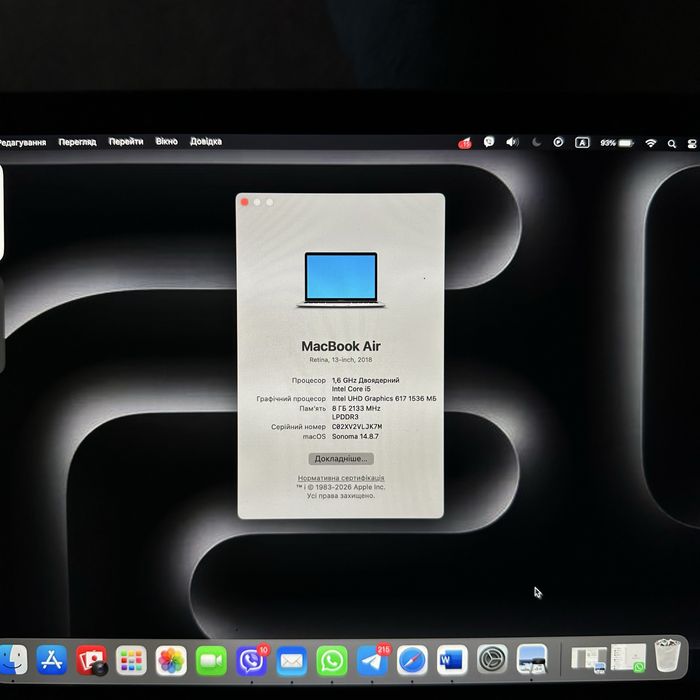
Task: Launch WhatsApp from the Dock
Action: click(x=332, y=660)
